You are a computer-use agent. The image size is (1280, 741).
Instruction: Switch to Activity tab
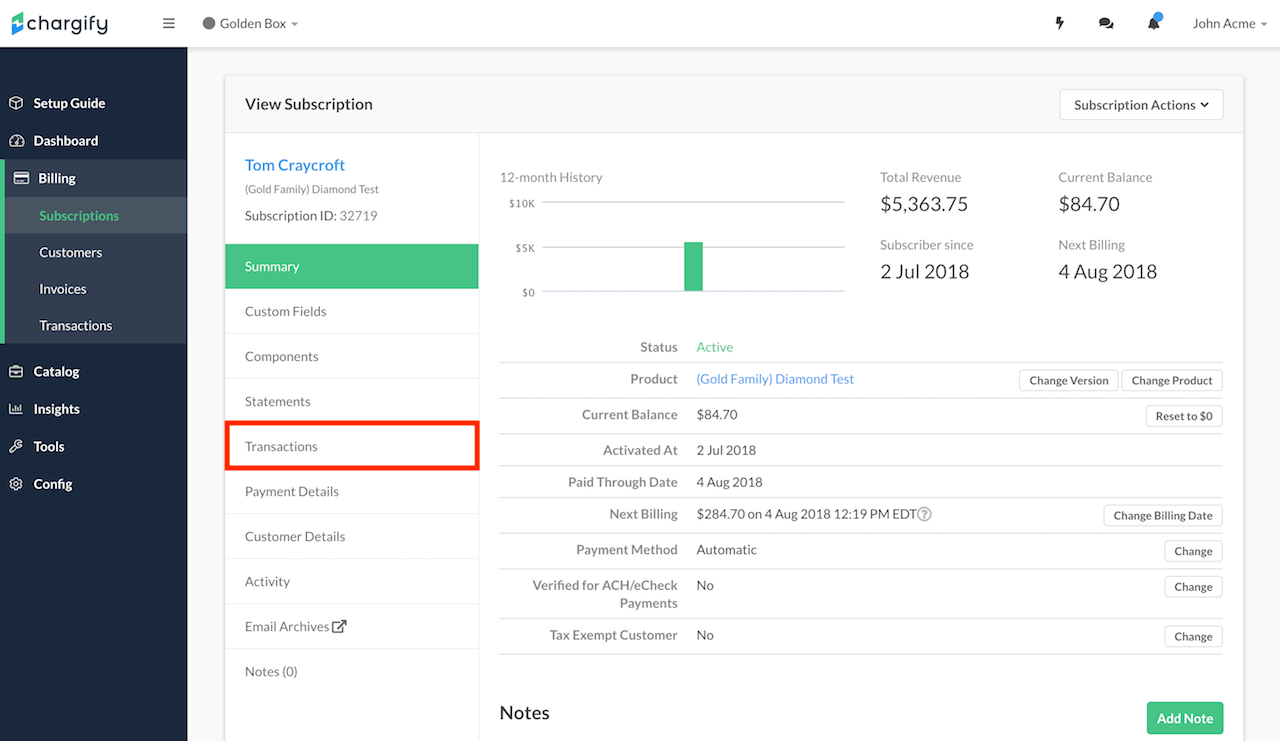pos(352,581)
